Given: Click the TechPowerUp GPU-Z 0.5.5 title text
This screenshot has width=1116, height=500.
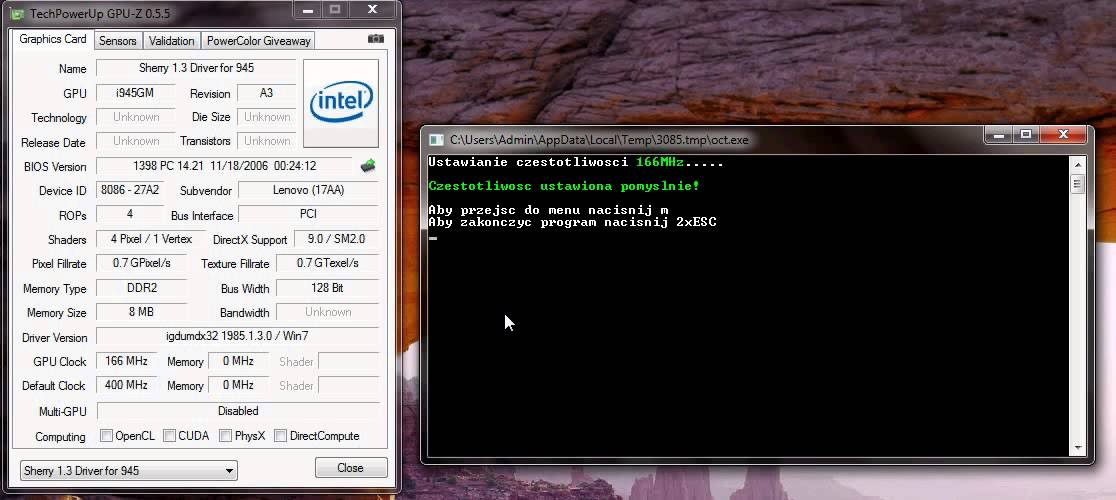Looking at the screenshot, I should tap(100, 14).
